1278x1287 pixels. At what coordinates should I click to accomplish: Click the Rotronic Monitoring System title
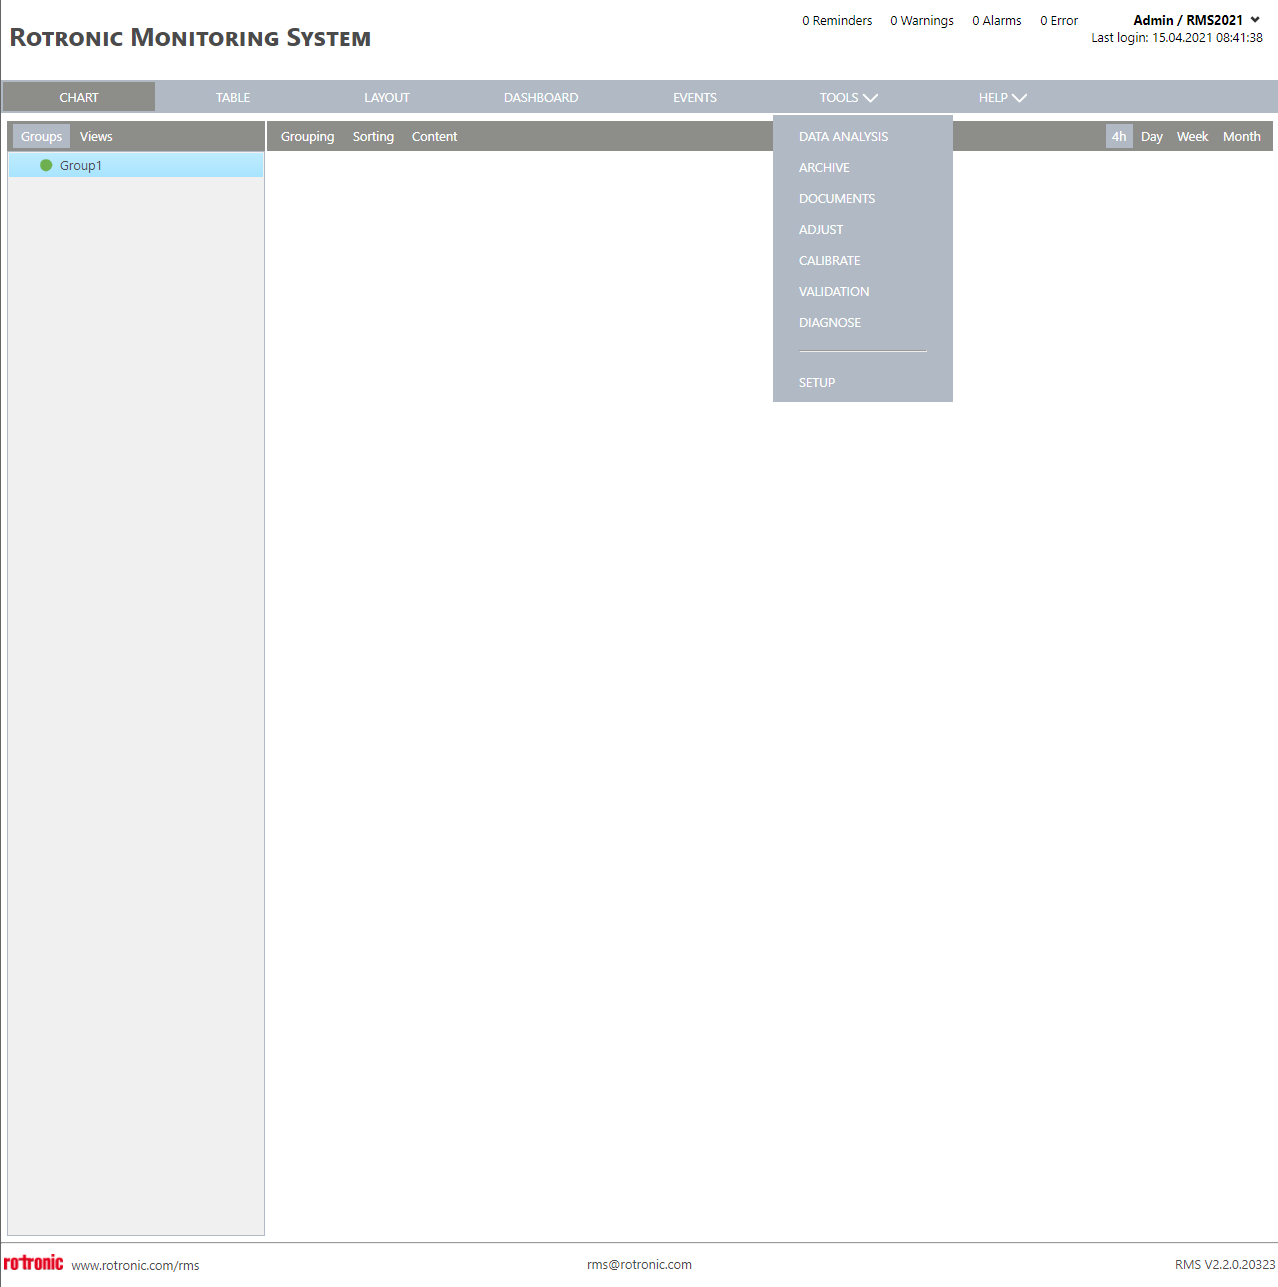pyautogui.click(x=190, y=38)
